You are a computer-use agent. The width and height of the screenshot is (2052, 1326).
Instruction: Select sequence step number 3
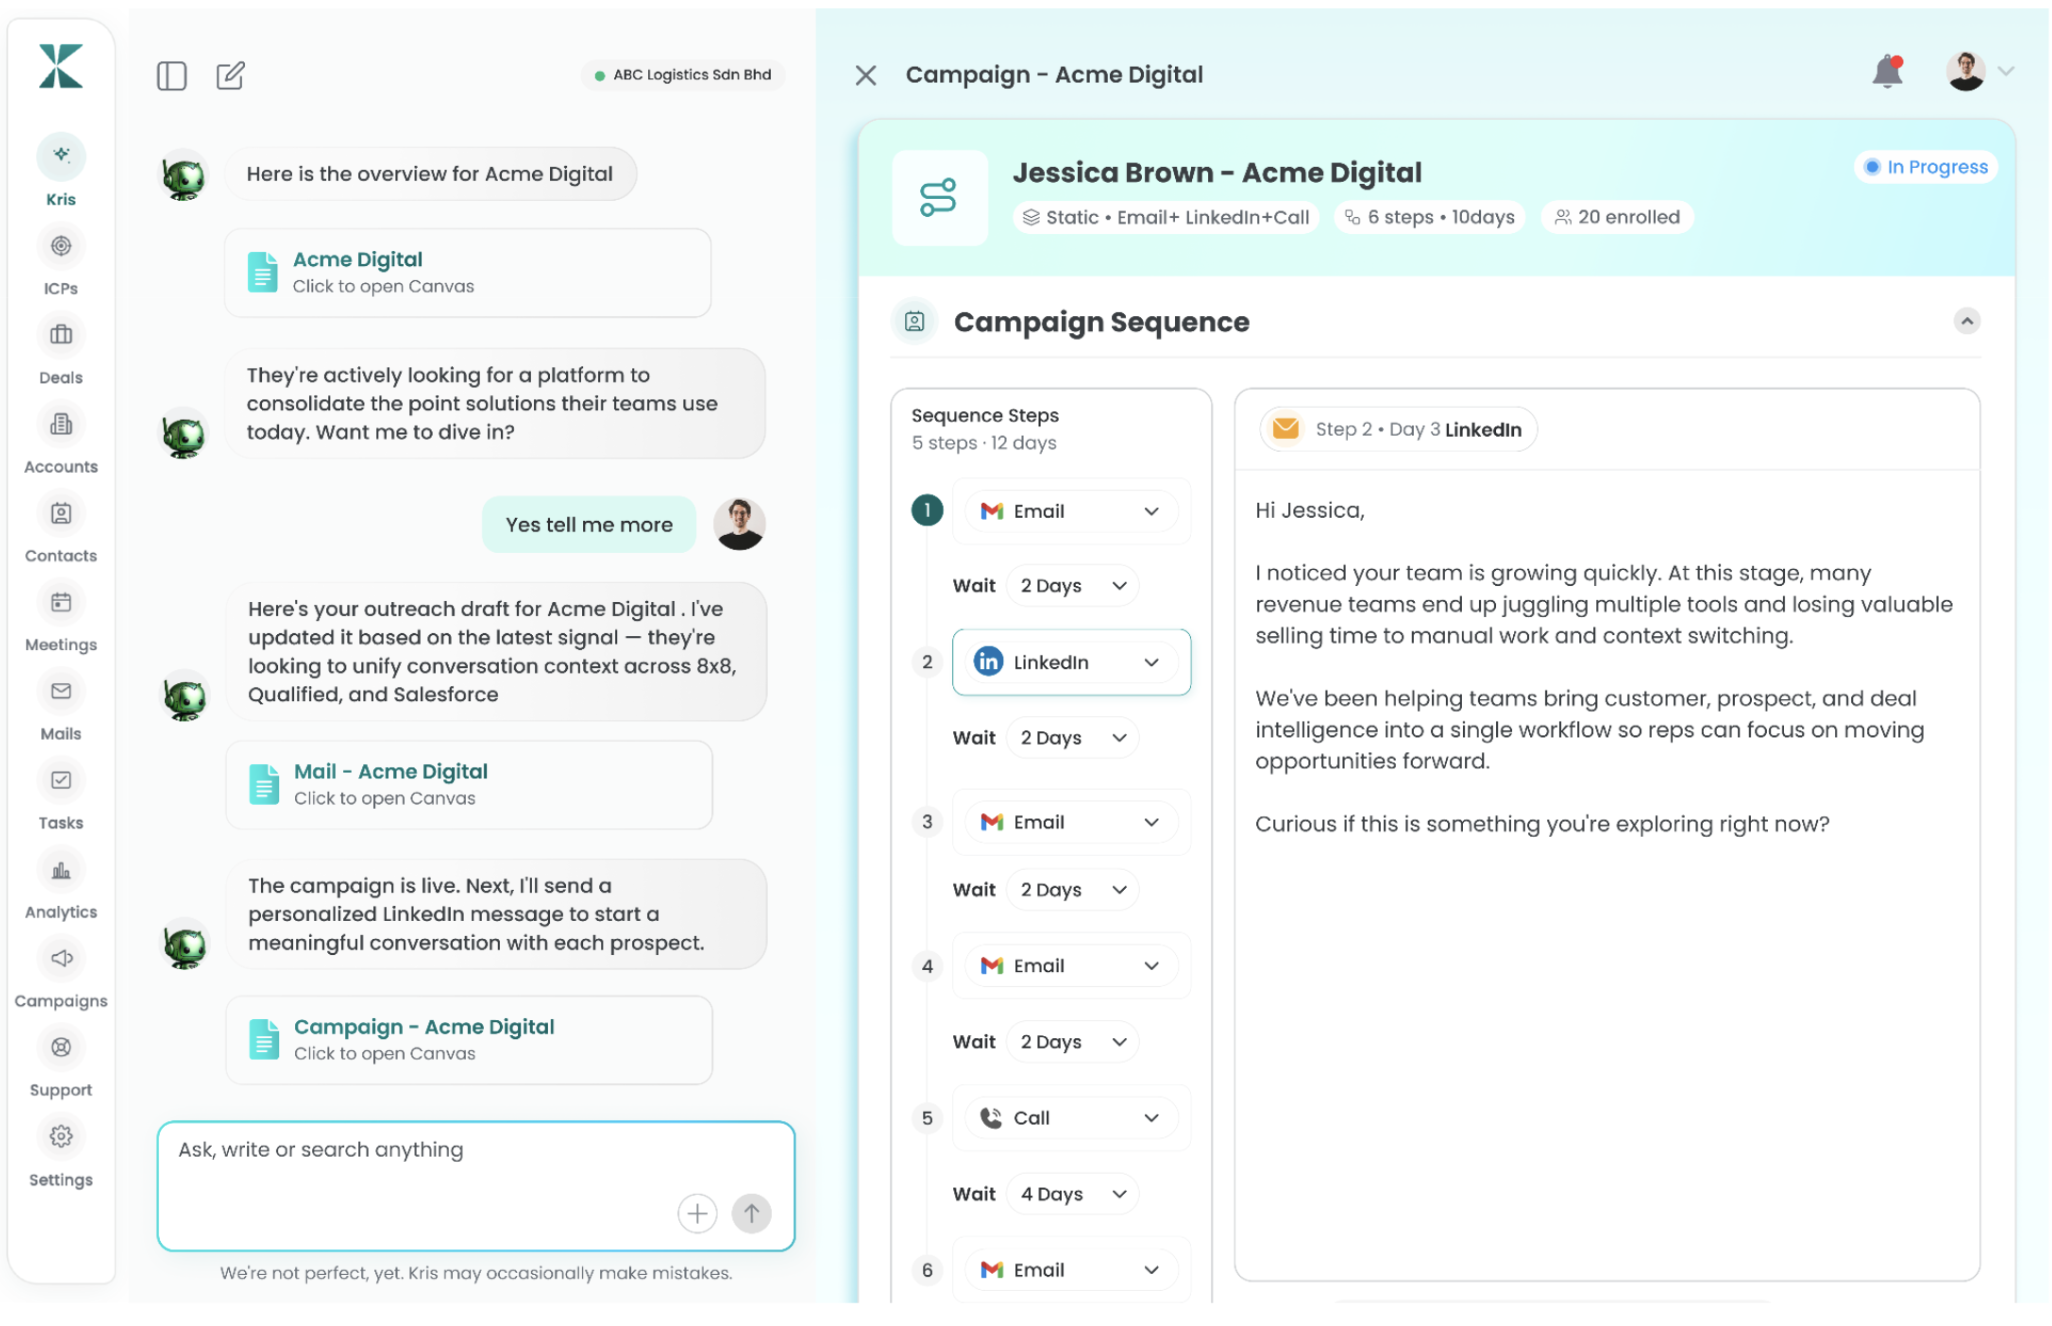tap(927, 822)
